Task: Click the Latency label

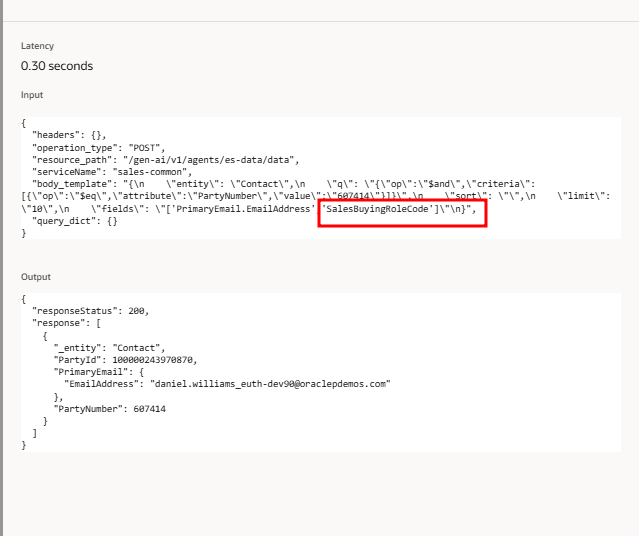Action: pos(37,46)
